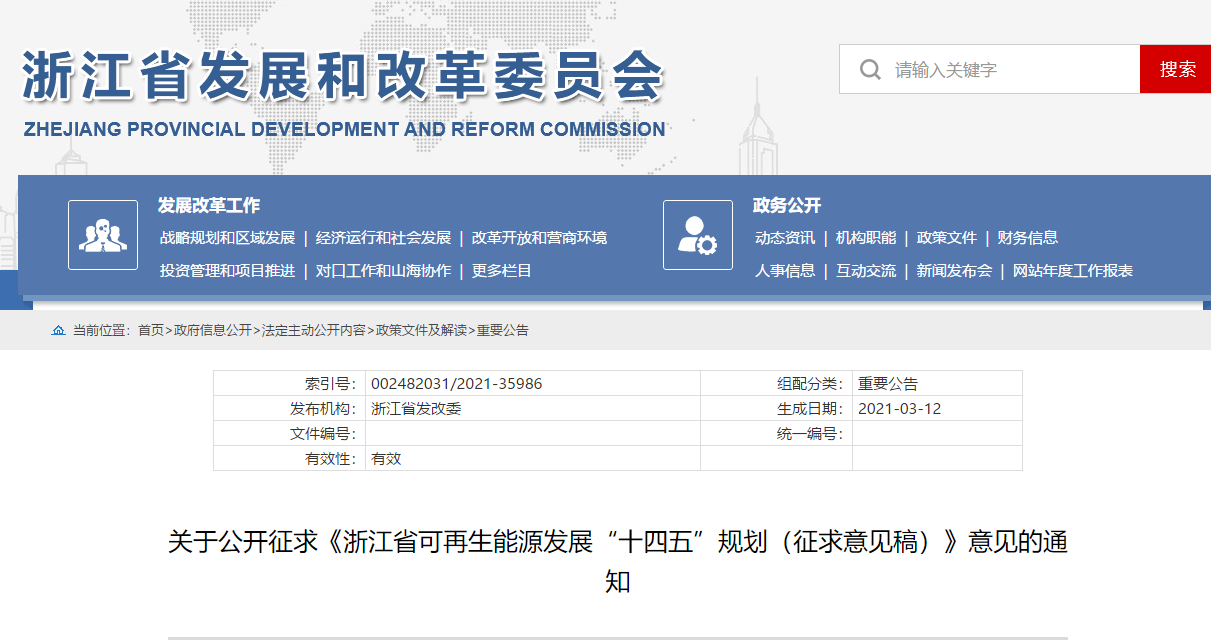Click 政府信息公开 breadcrumb link

tap(212, 330)
